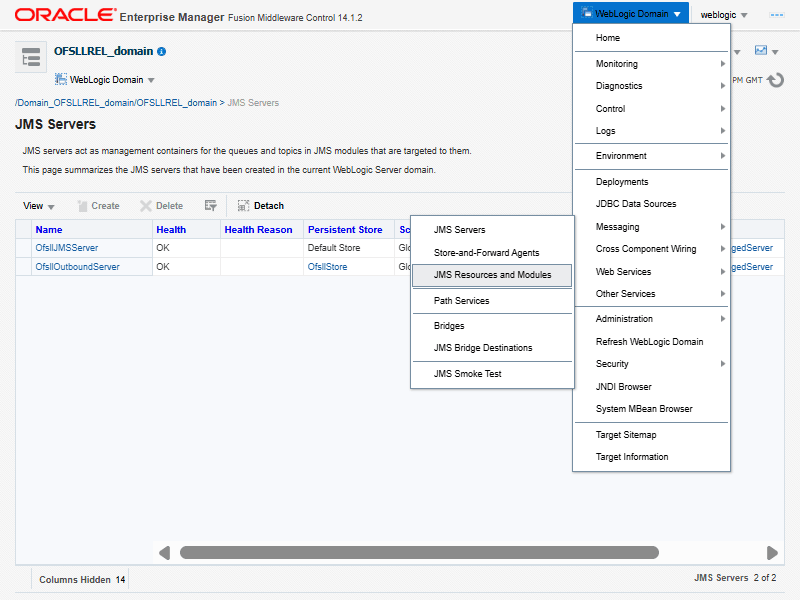Open Other Services menu entry

[652, 293]
